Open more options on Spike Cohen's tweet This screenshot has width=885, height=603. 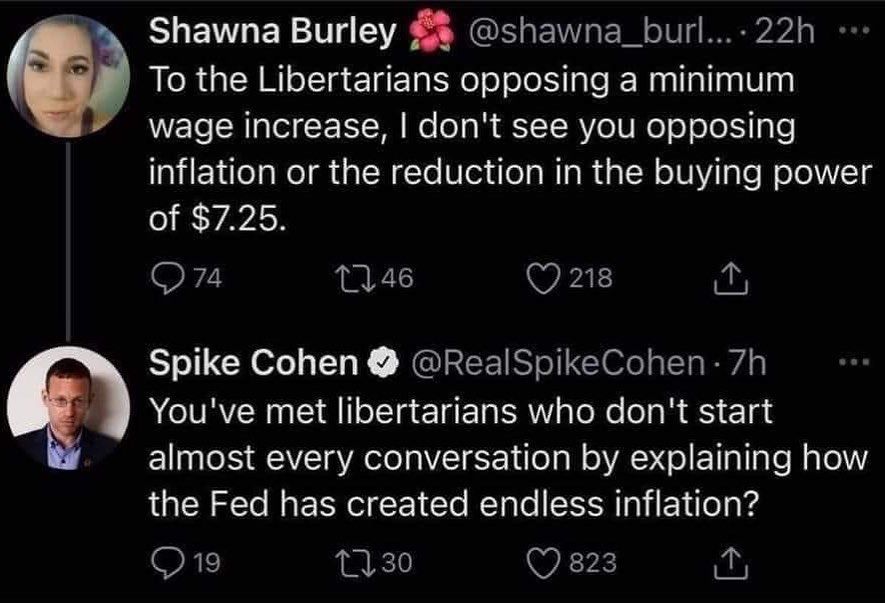853,361
